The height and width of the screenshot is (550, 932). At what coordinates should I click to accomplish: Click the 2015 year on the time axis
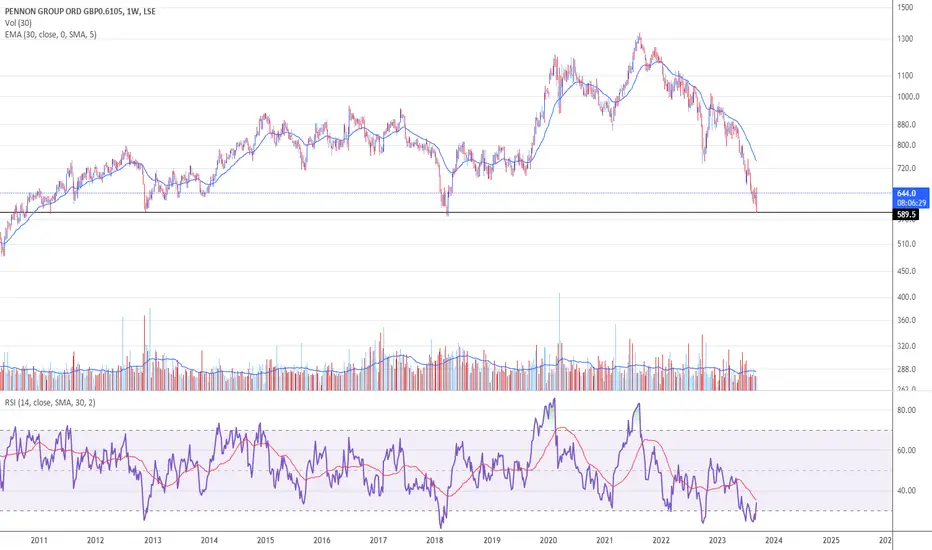coord(266,540)
